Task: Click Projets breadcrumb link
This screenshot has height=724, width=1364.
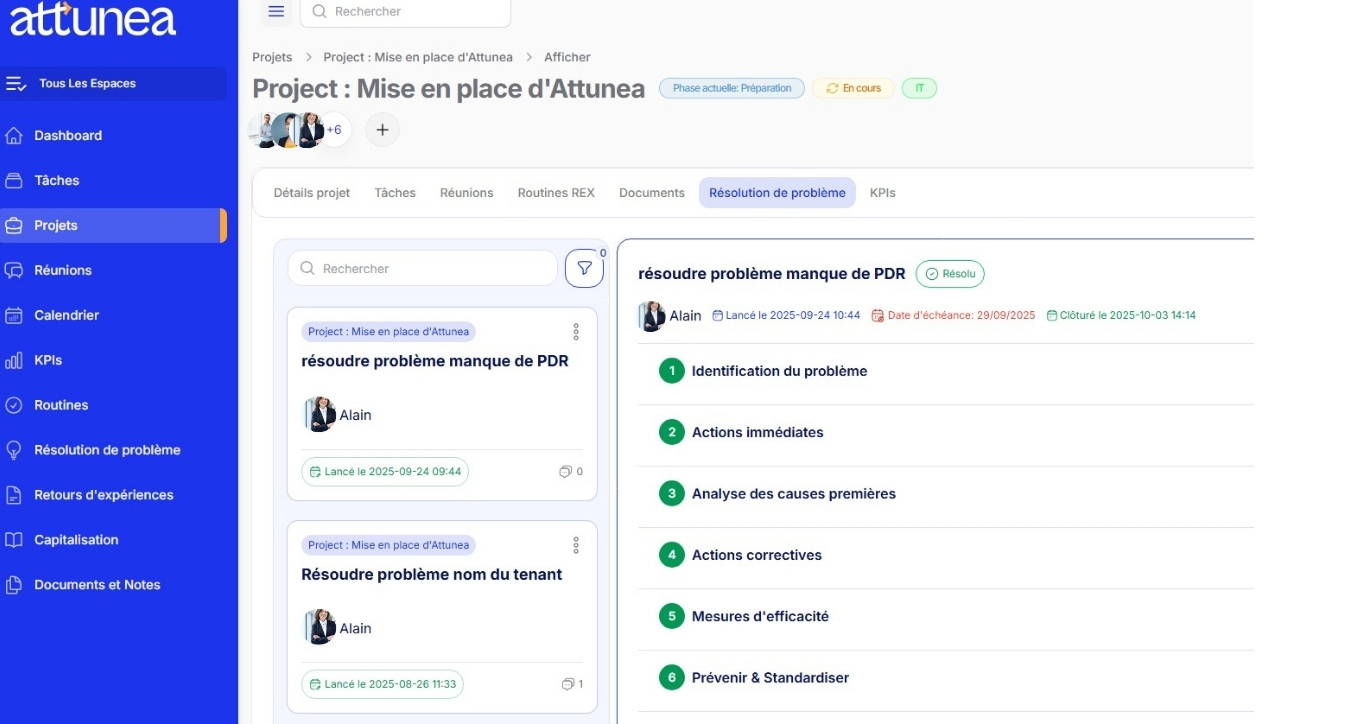Action: pyautogui.click(x=272, y=57)
